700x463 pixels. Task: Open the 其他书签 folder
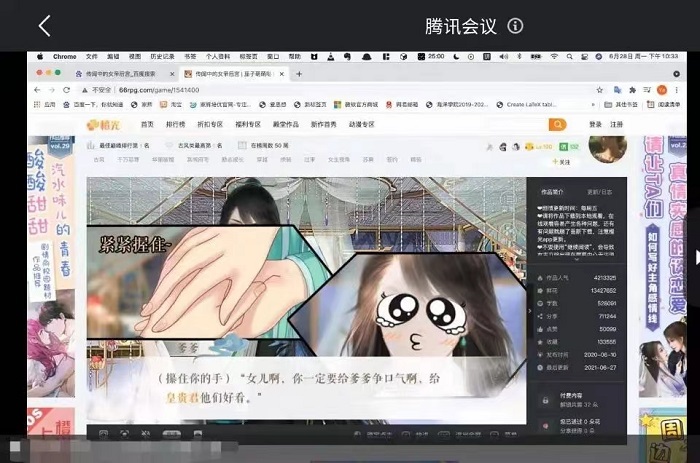[621, 104]
